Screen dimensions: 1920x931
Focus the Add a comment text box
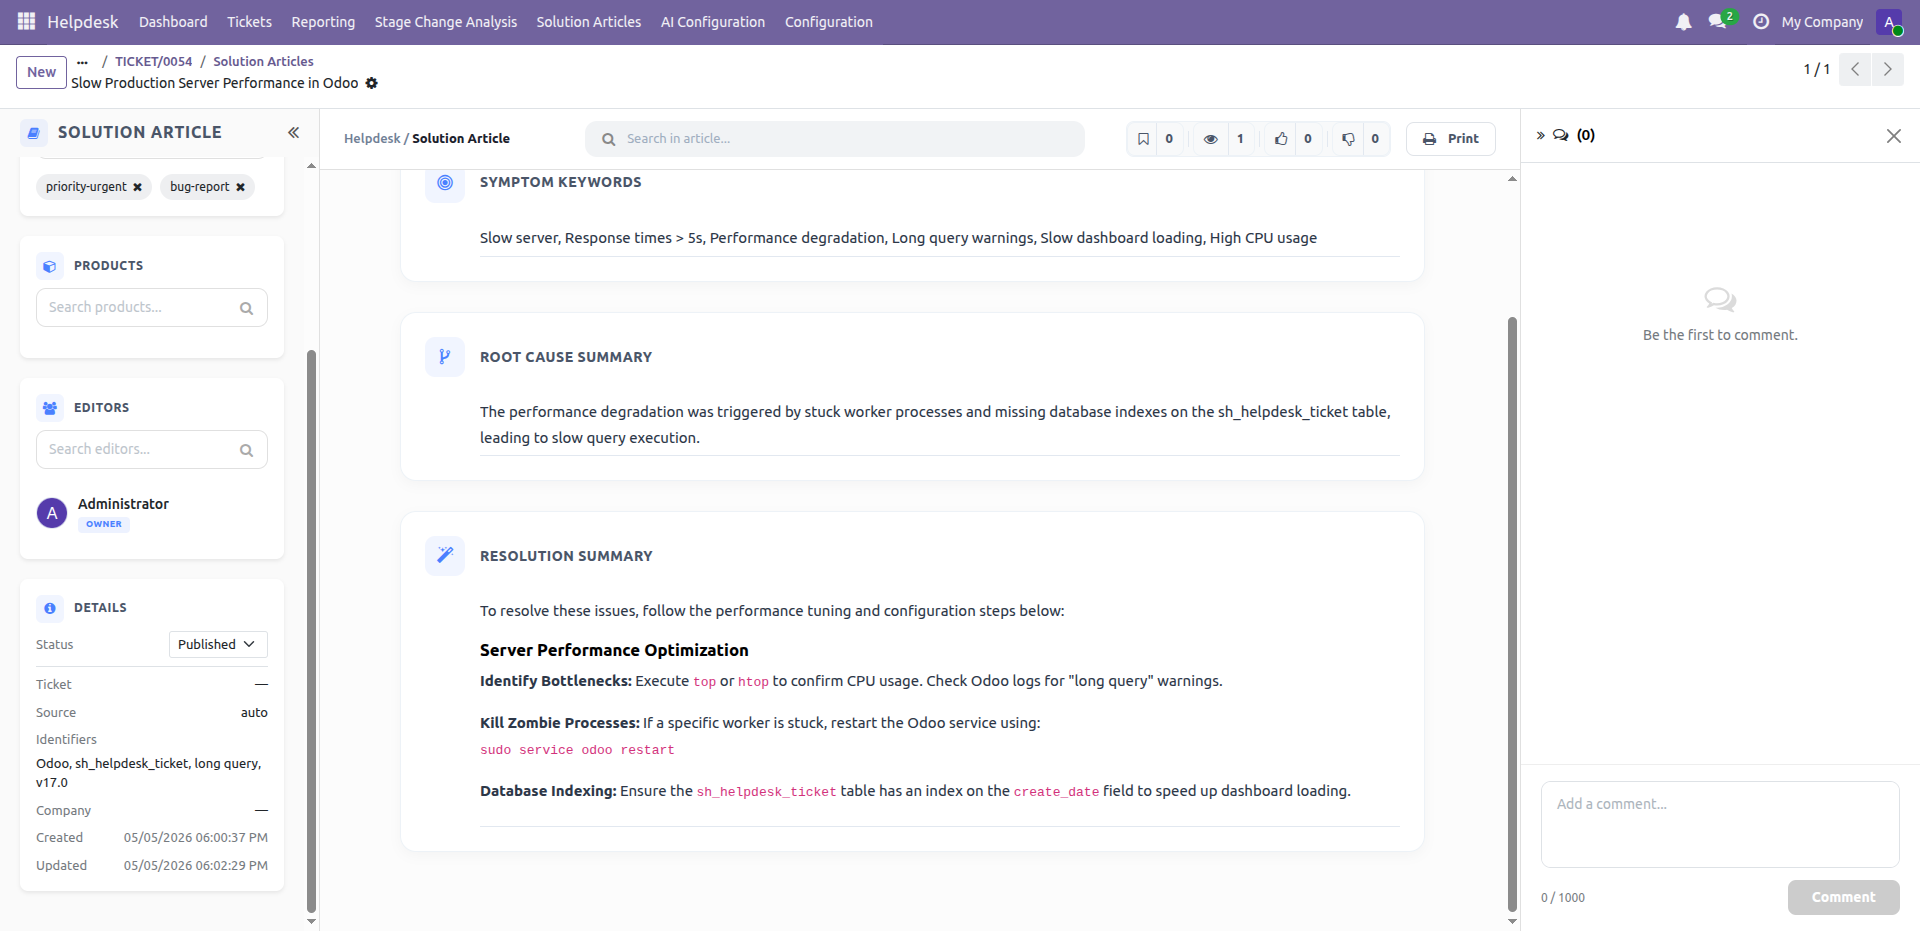(x=1720, y=824)
